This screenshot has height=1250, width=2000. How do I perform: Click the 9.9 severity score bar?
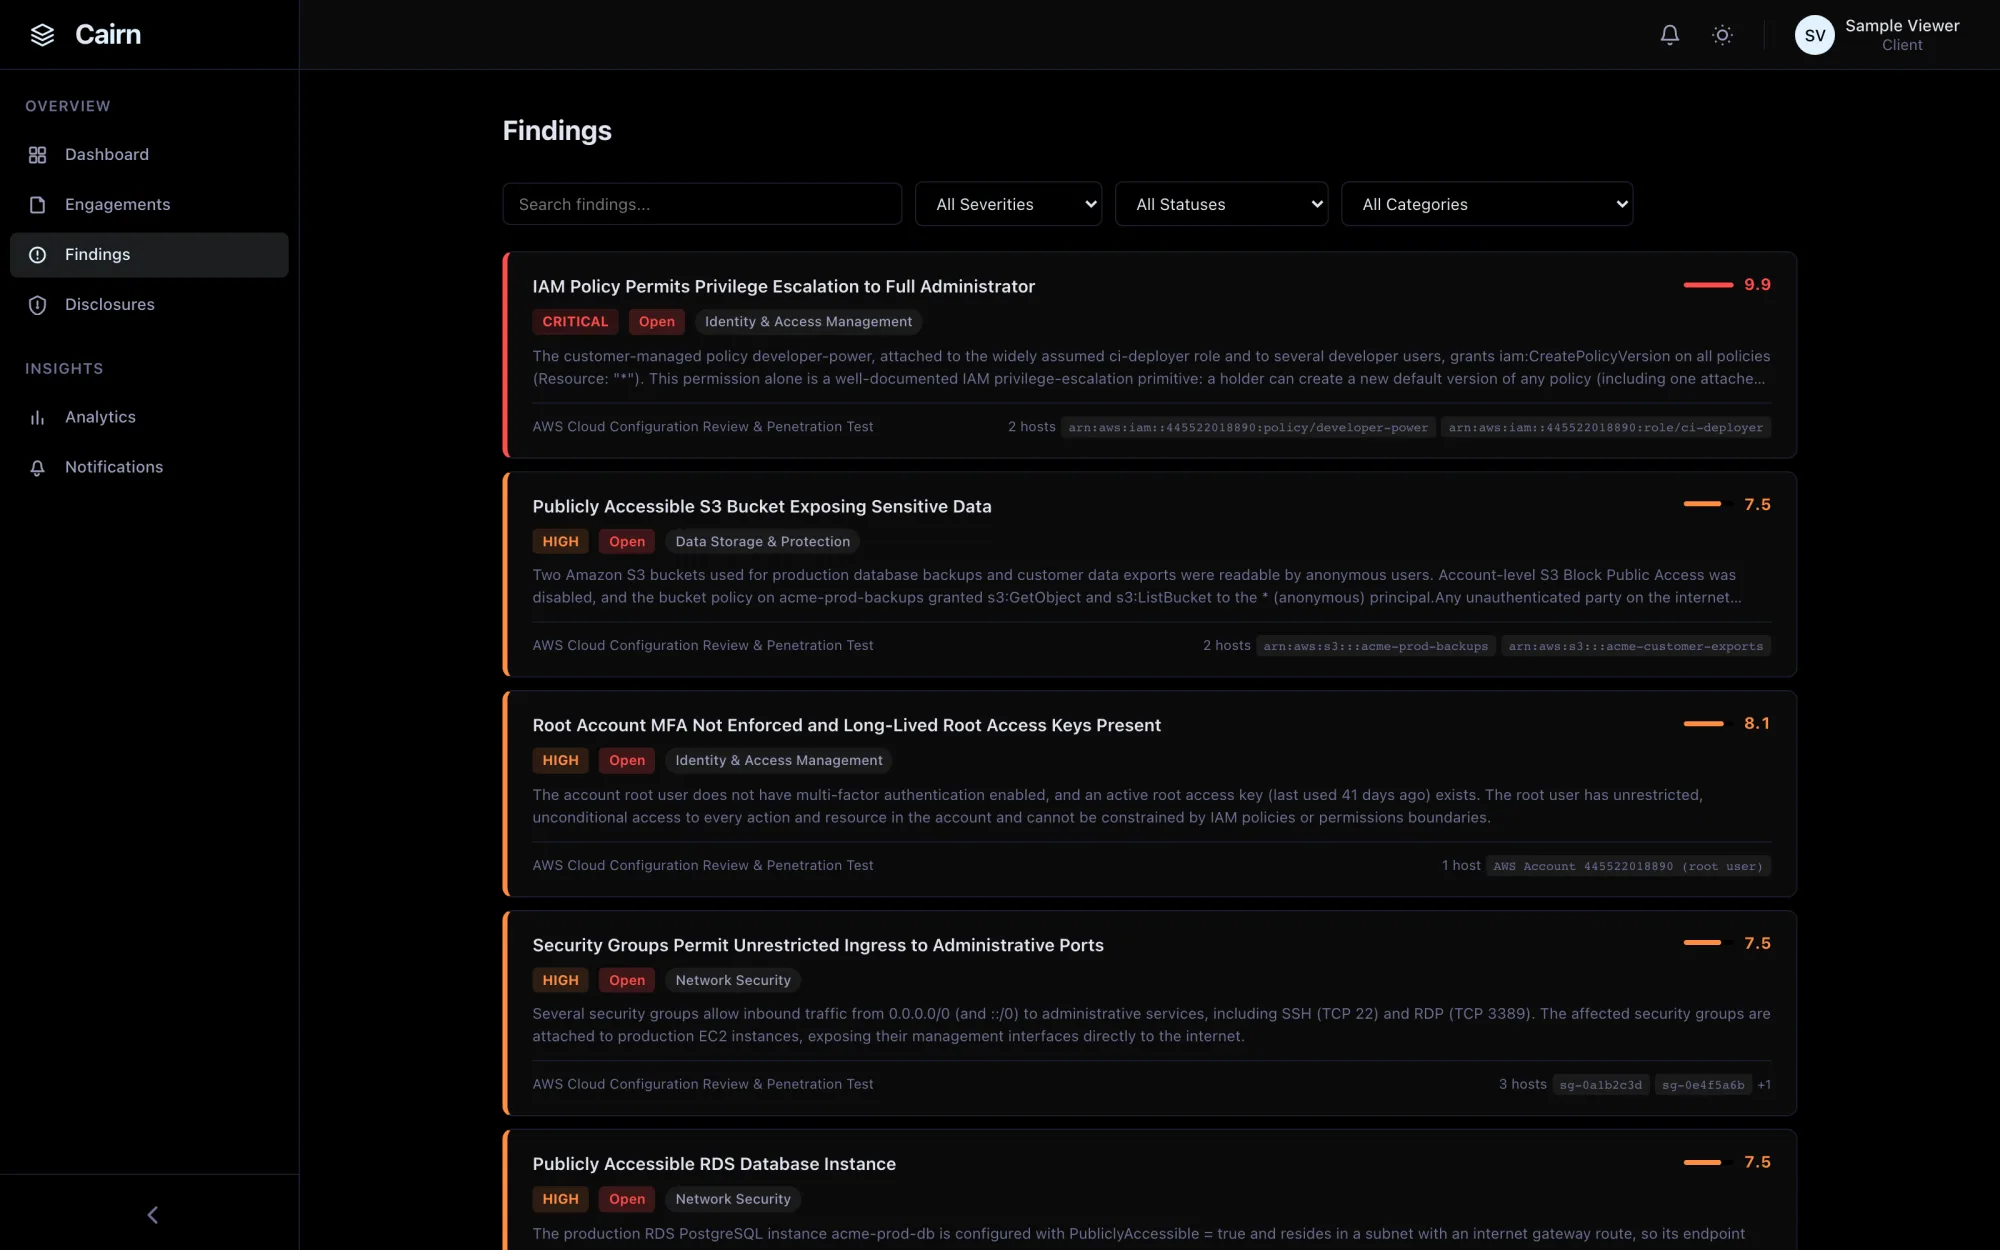click(1709, 285)
